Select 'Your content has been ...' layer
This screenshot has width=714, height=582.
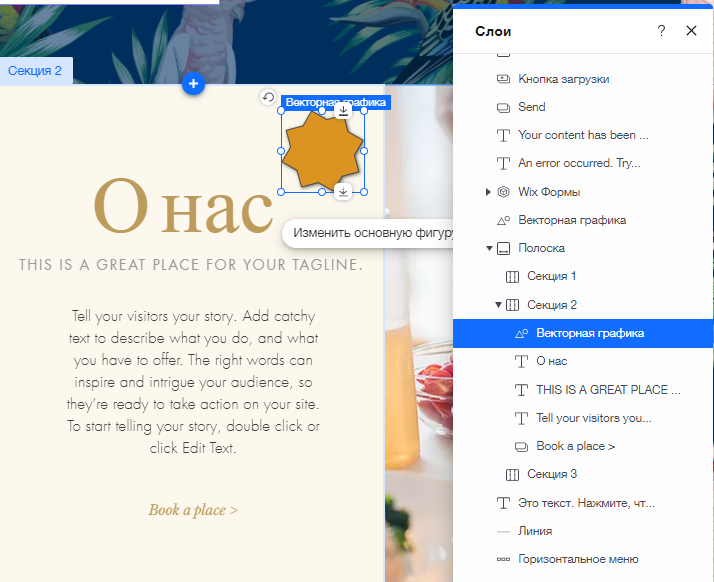pyautogui.click(x=583, y=135)
